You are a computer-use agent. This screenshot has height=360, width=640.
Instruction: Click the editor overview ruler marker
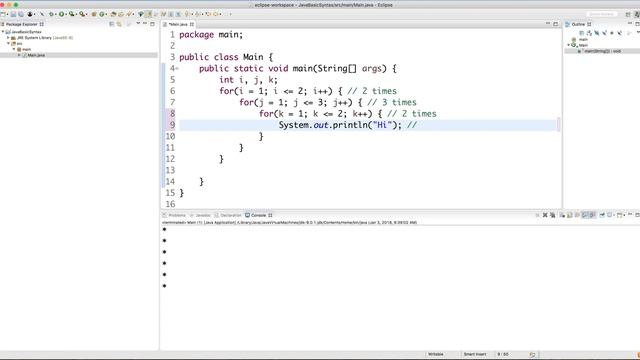point(558,124)
